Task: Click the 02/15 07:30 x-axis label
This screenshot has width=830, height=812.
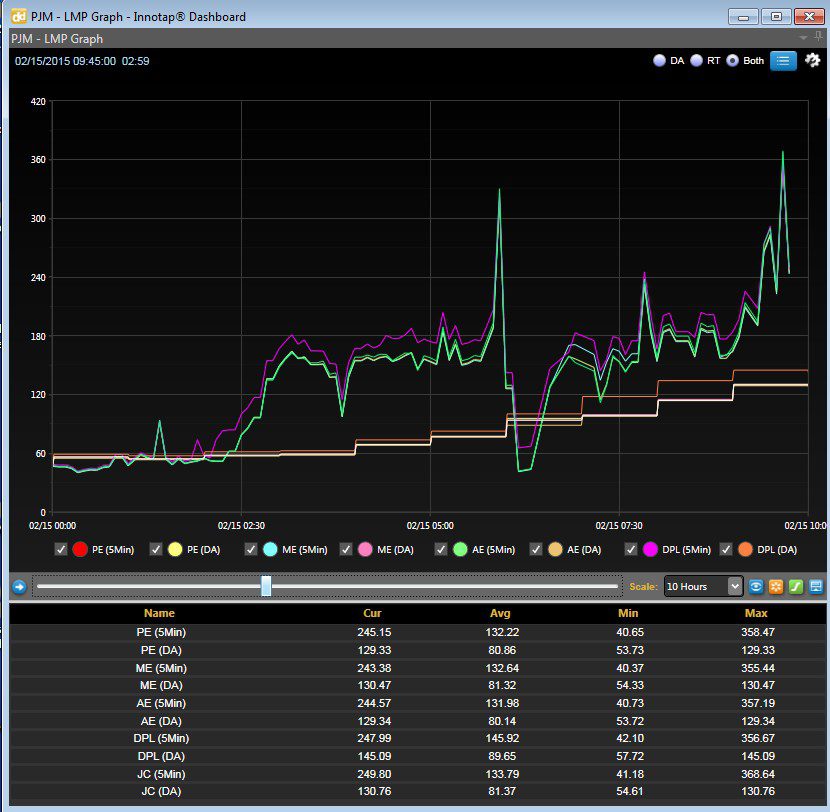Action: (619, 526)
